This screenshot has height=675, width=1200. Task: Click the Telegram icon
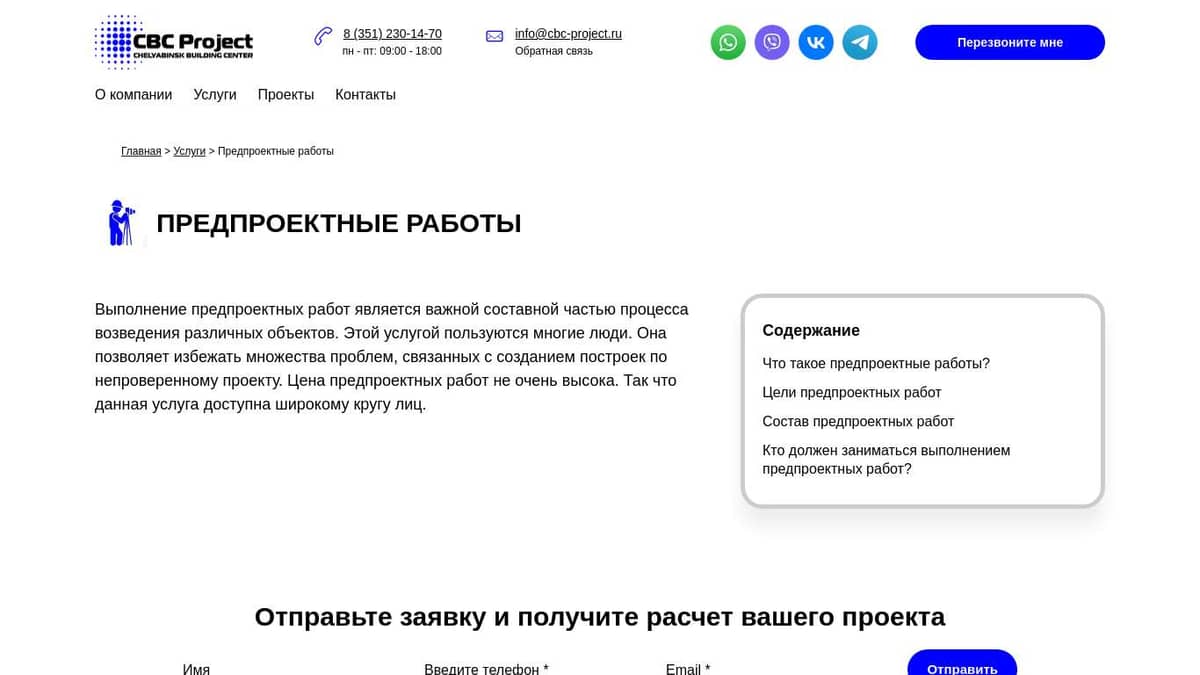point(860,42)
